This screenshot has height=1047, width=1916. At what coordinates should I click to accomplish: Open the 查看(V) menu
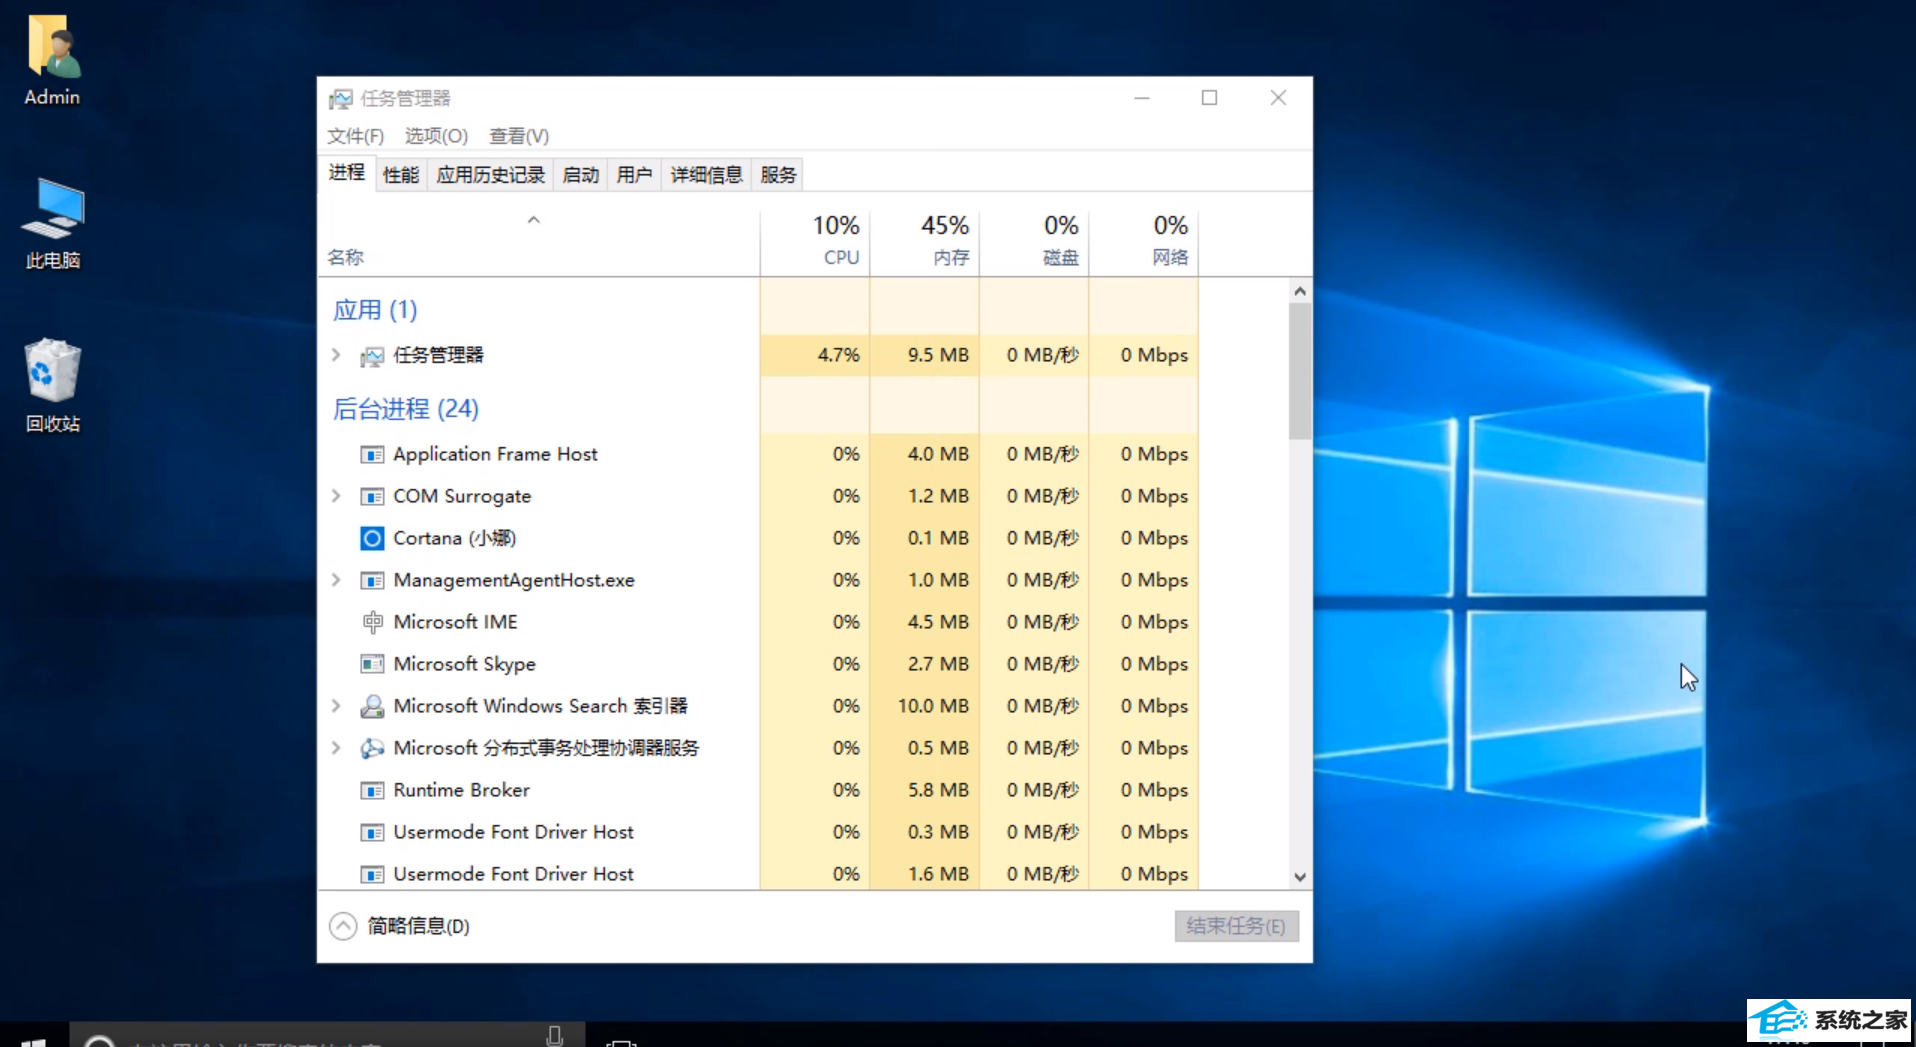pyautogui.click(x=519, y=136)
